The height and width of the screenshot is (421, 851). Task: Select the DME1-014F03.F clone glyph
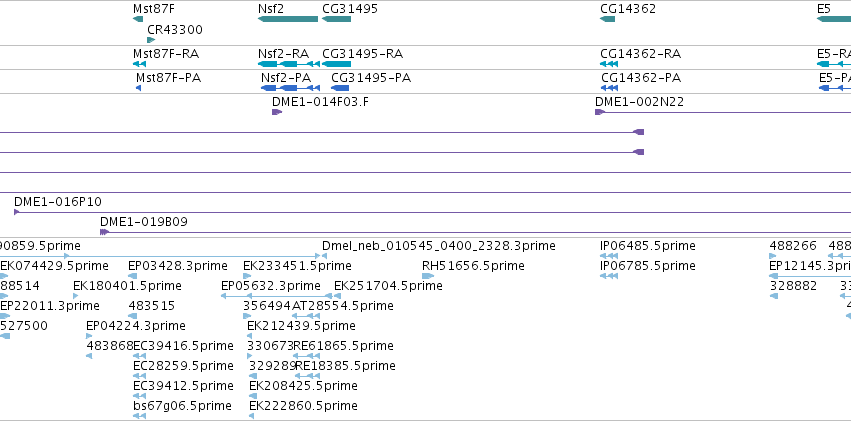click(x=277, y=112)
